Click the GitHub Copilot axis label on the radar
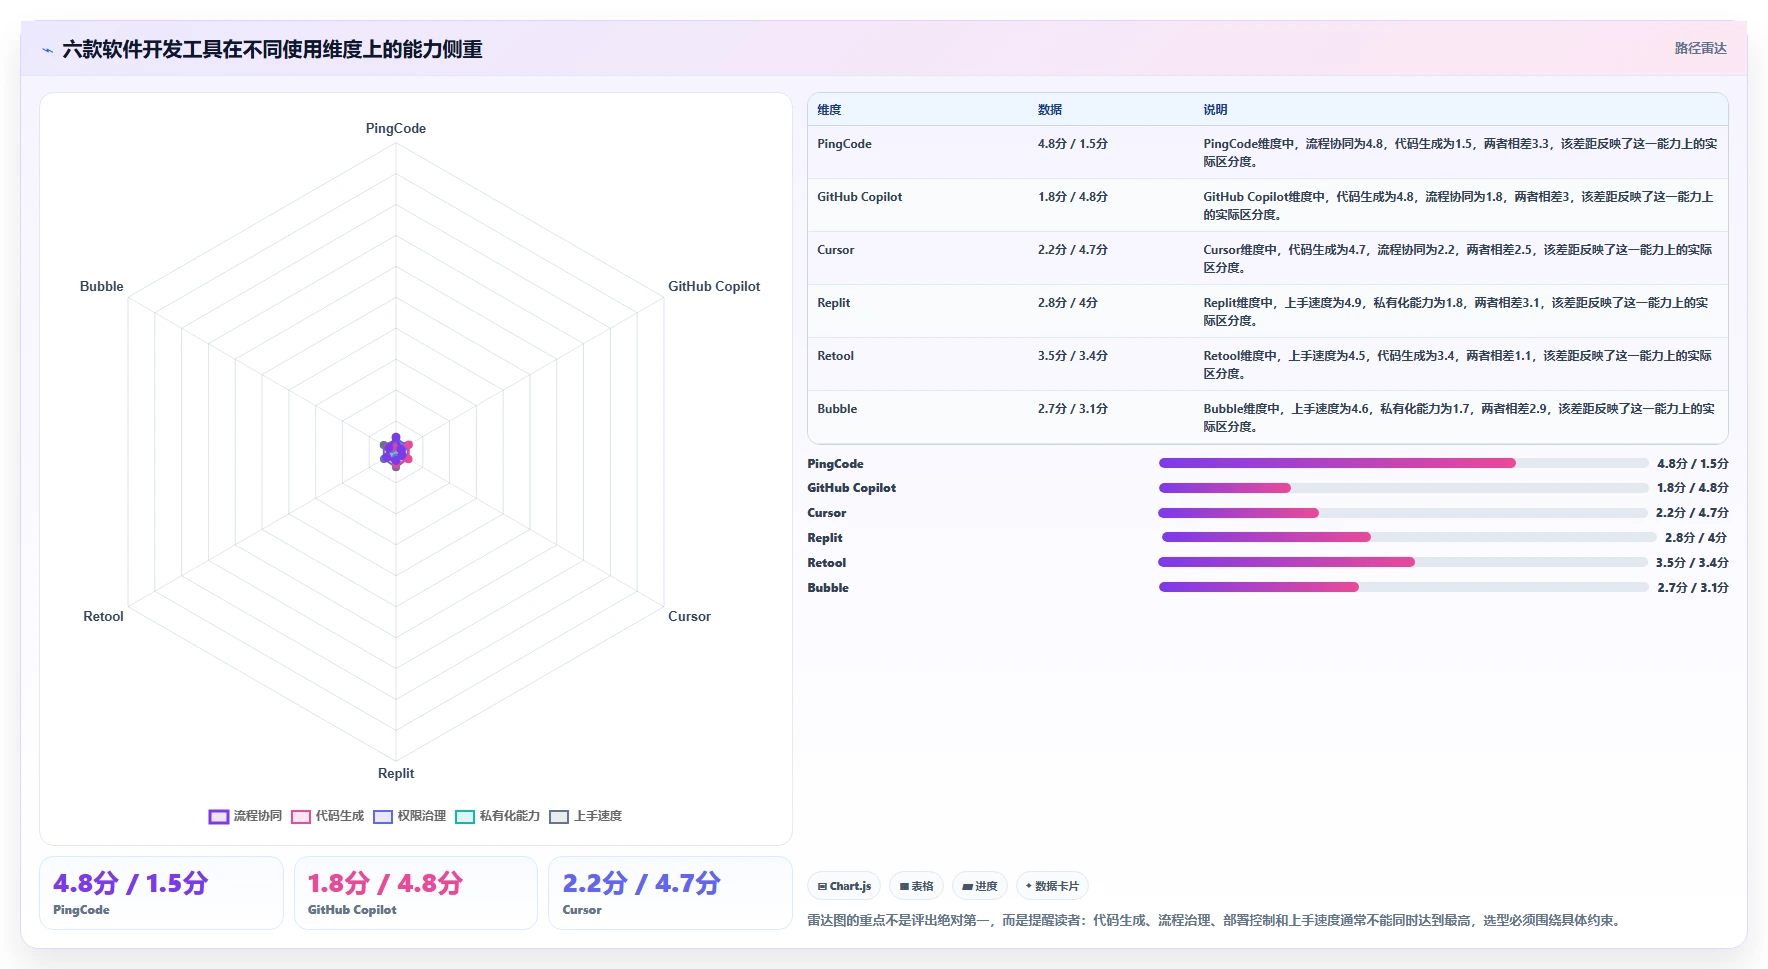Image resolution: width=1768 pixels, height=969 pixels. pyautogui.click(x=714, y=286)
